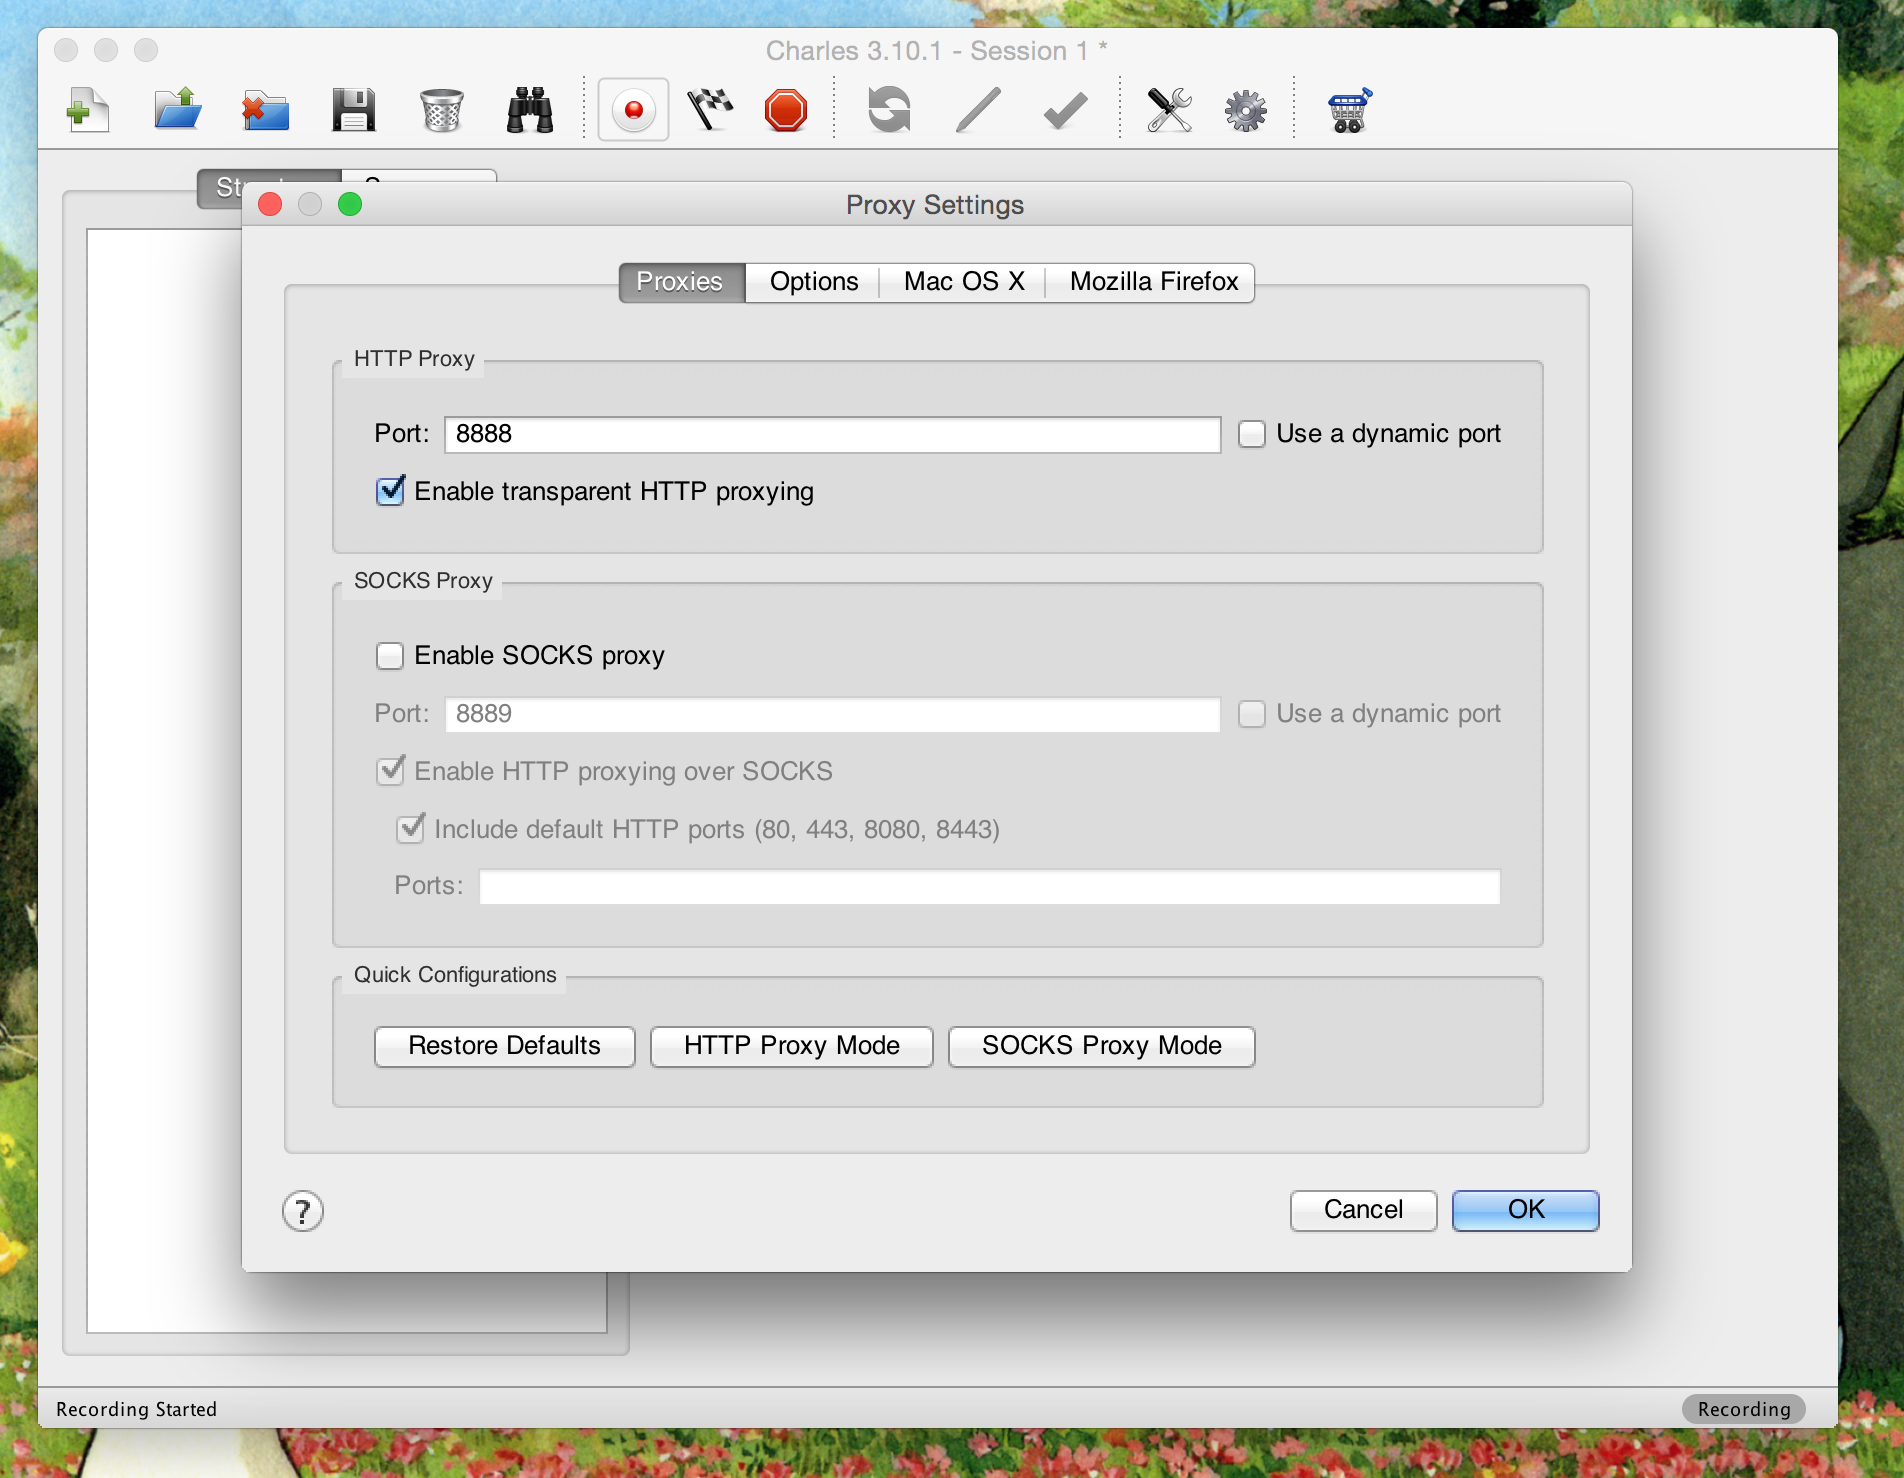Toggle SOCKS Use a dynamic port checkbox
This screenshot has height=1478, width=1904.
[x=1251, y=714]
